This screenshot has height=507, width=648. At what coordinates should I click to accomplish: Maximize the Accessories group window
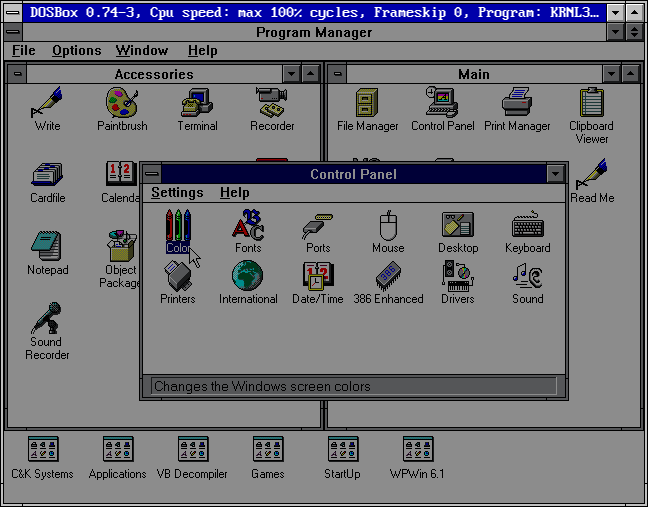310,74
